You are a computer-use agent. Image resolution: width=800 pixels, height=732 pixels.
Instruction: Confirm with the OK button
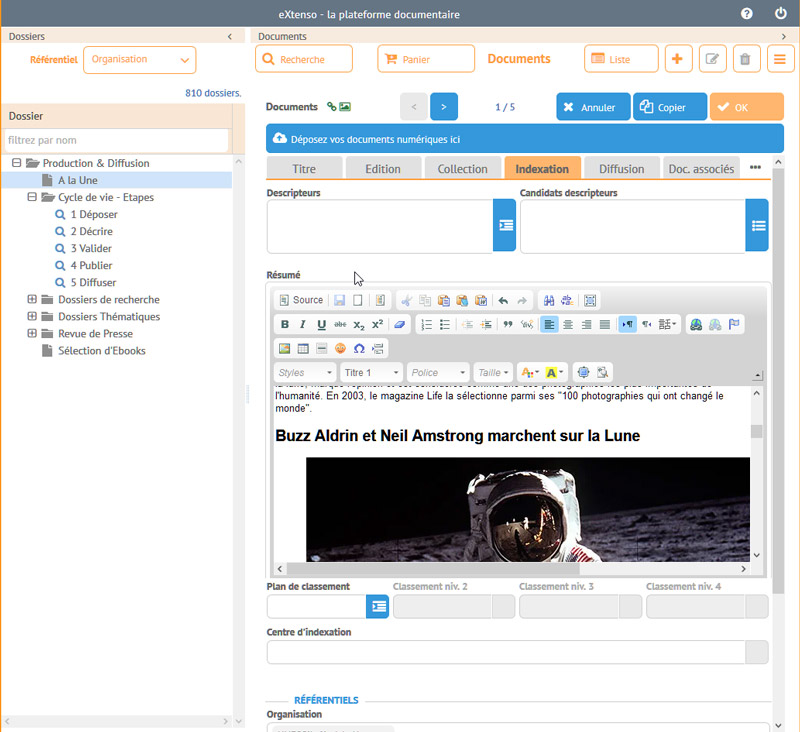coord(746,107)
